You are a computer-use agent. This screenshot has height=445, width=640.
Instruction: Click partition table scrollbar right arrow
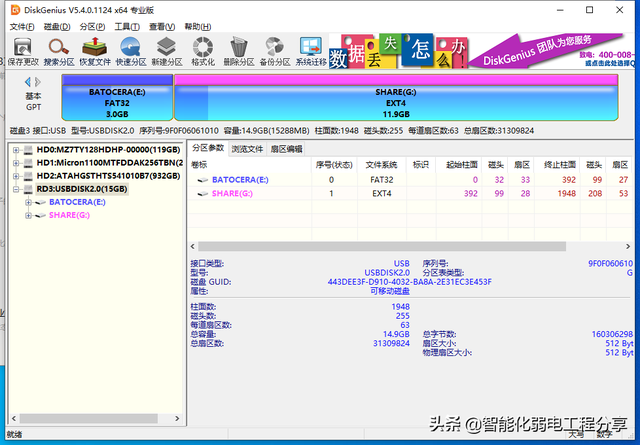[x=628, y=246]
